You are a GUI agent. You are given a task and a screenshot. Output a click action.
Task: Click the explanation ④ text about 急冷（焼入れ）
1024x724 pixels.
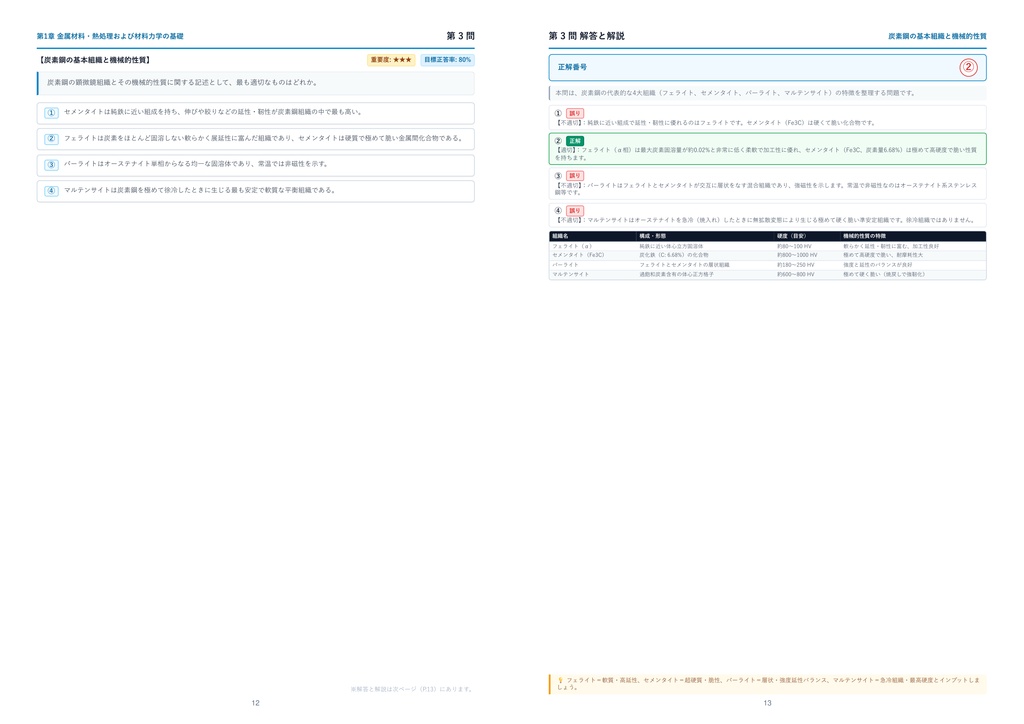764,220
